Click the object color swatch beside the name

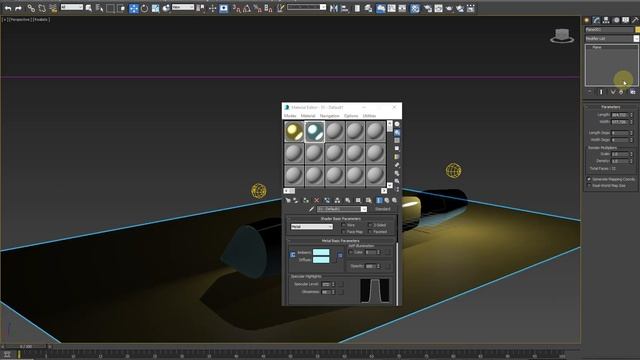(637, 30)
